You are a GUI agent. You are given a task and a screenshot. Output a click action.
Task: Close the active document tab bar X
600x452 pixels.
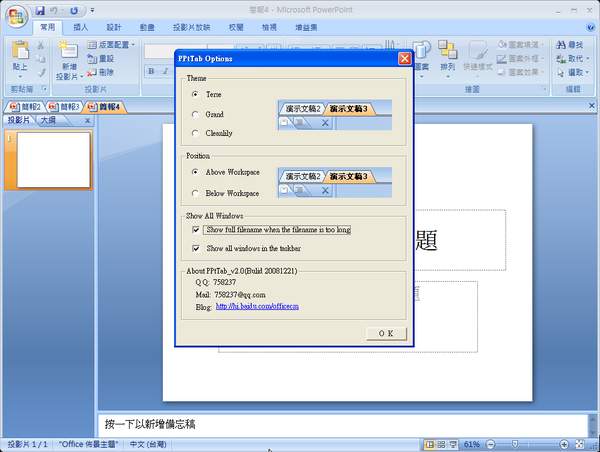tap(592, 105)
